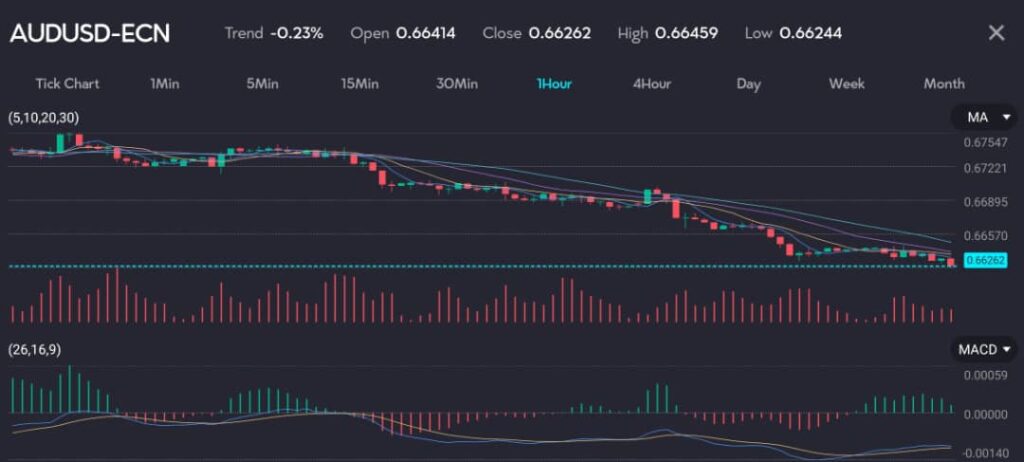The width and height of the screenshot is (1024, 462).
Task: Open the Day timeframe chart
Action: (x=749, y=84)
